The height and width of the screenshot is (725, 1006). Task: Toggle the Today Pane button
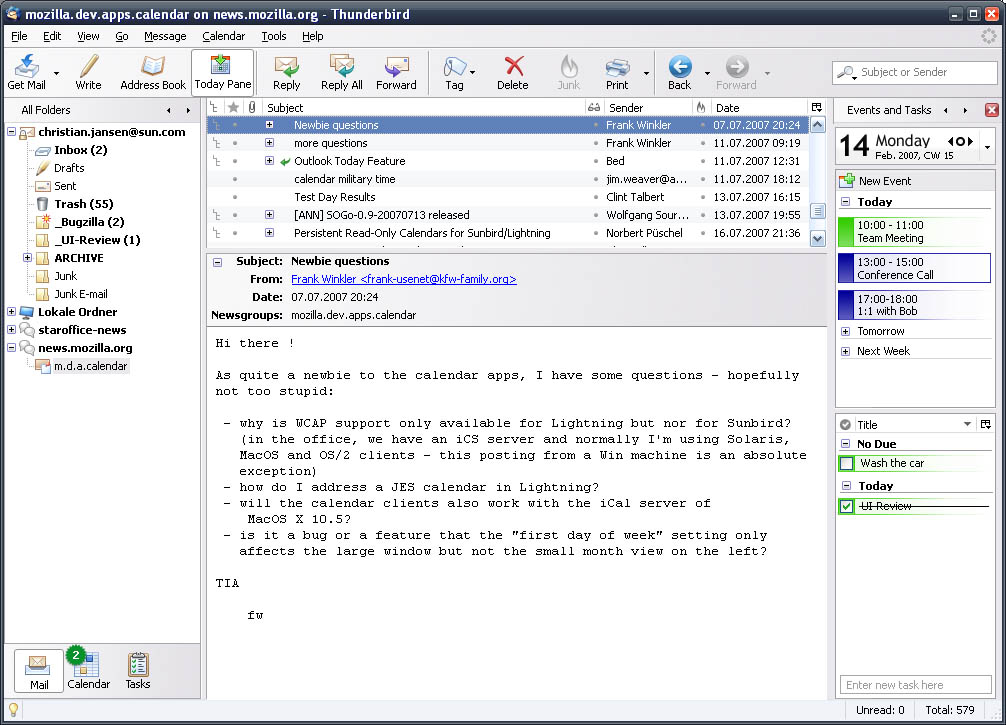(x=223, y=71)
